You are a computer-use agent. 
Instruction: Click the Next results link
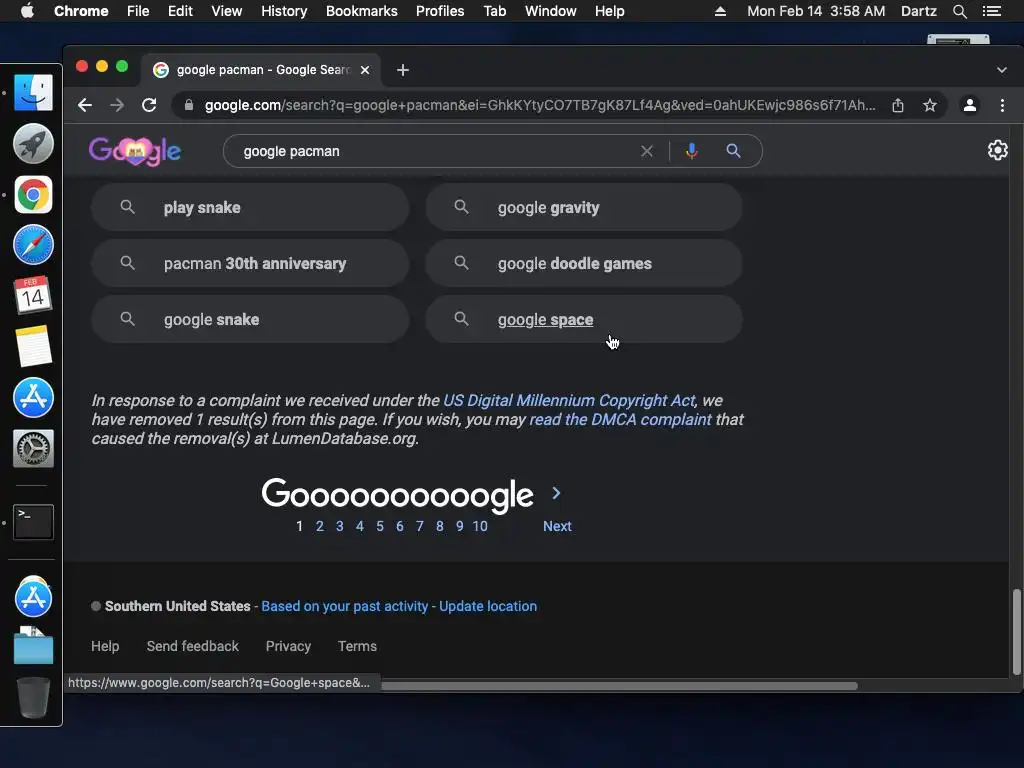(x=557, y=526)
